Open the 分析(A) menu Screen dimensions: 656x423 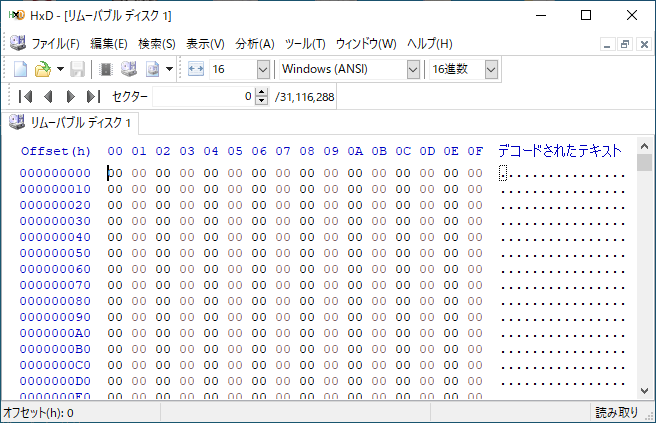tap(255, 44)
